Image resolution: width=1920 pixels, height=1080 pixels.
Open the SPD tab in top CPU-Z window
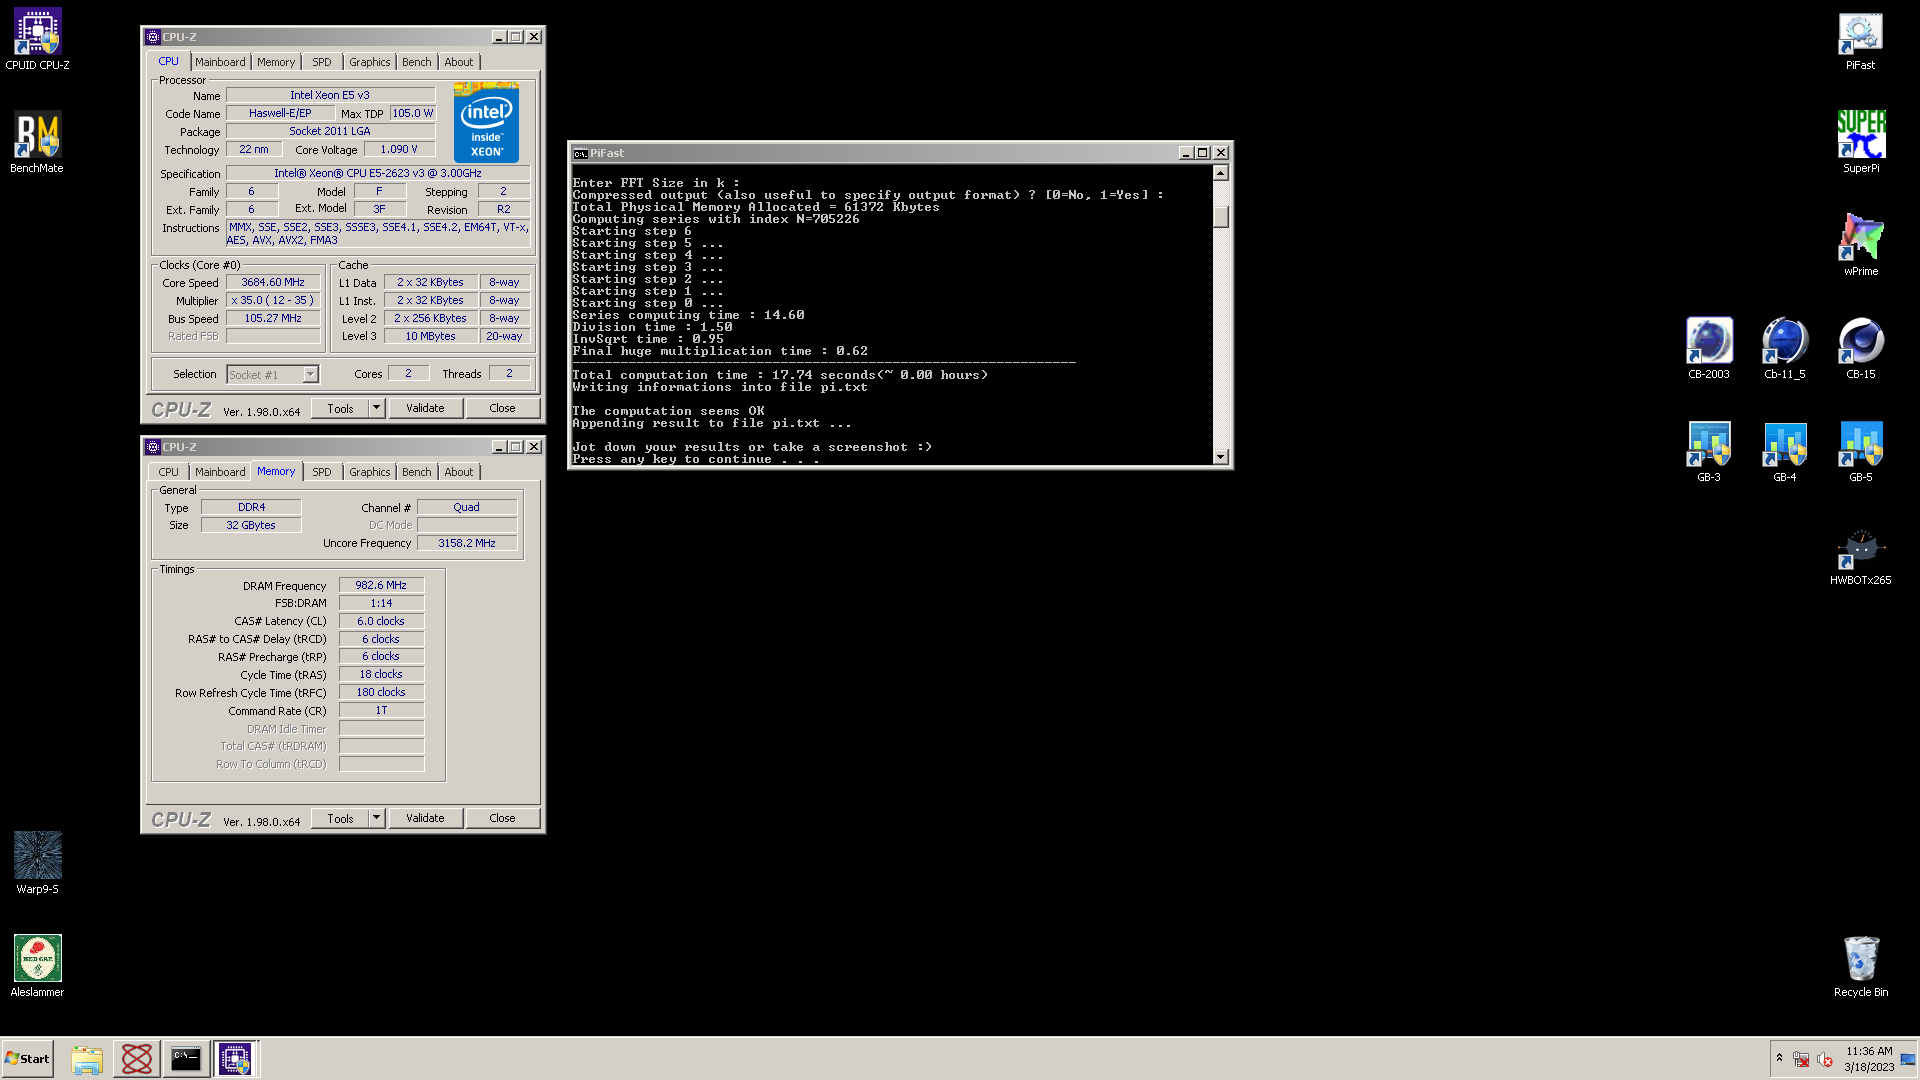321,62
